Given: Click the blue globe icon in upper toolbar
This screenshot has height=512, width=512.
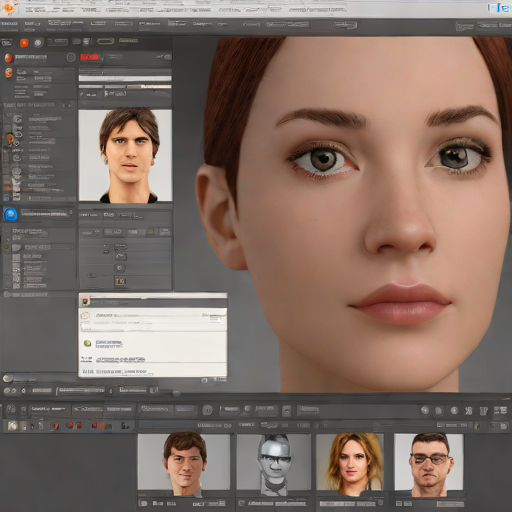Looking at the screenshot, I should click(x=38, y=42).
